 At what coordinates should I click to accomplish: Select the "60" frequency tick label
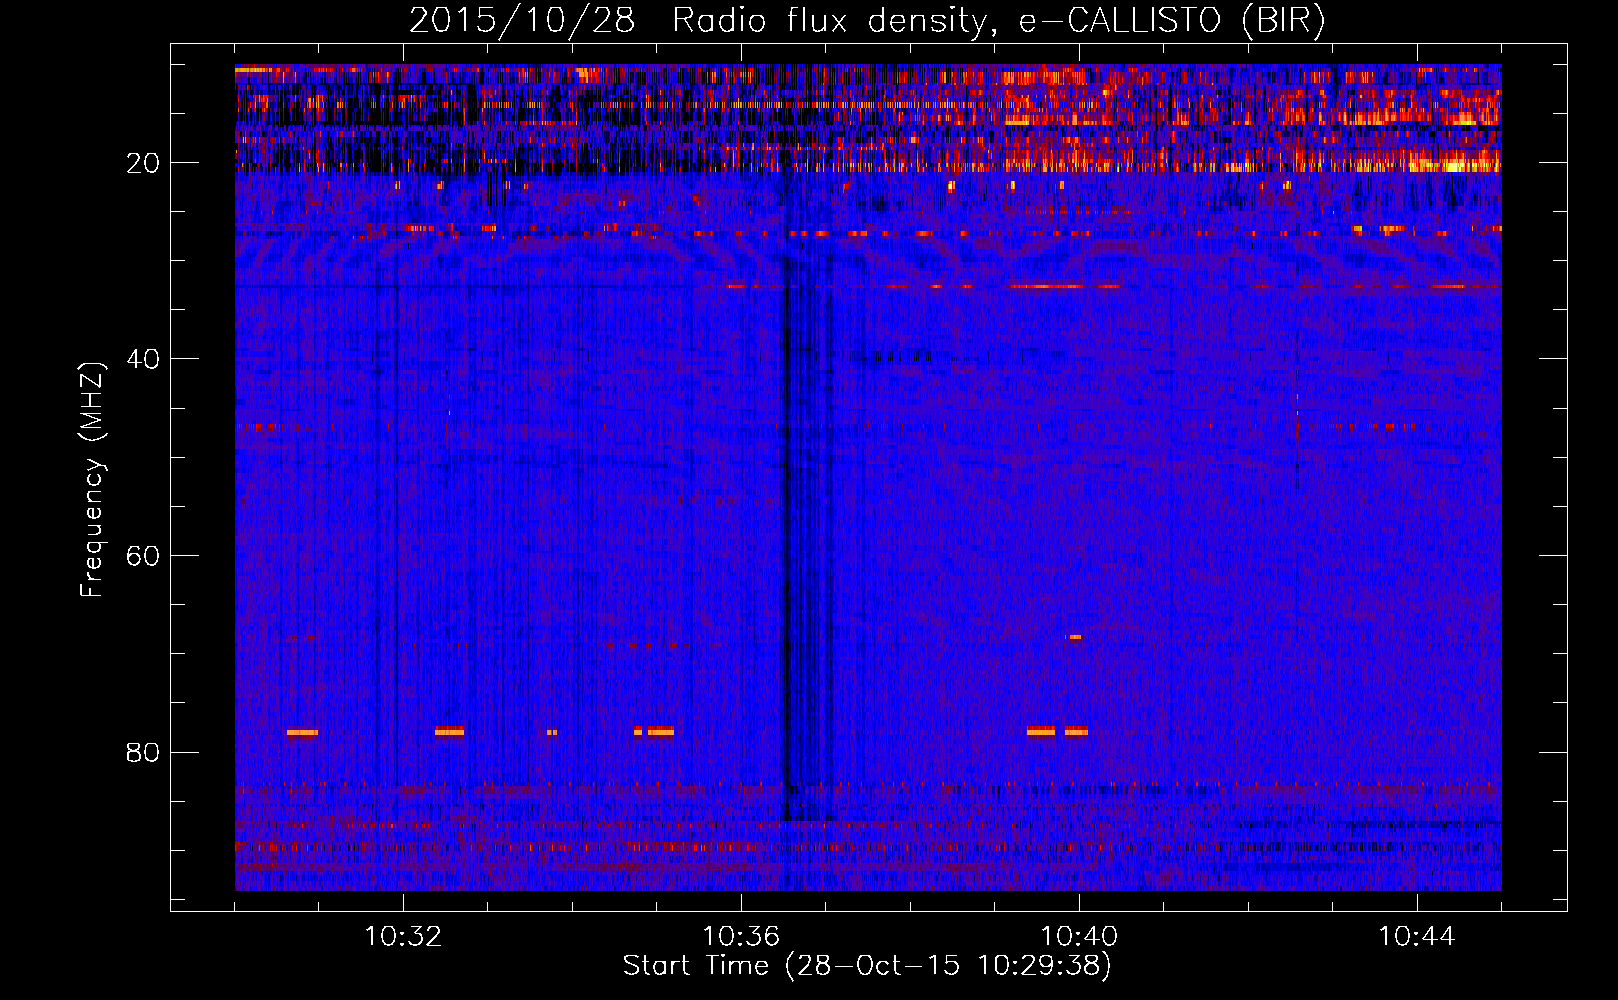pyautogui.click(x=144, y=556)
